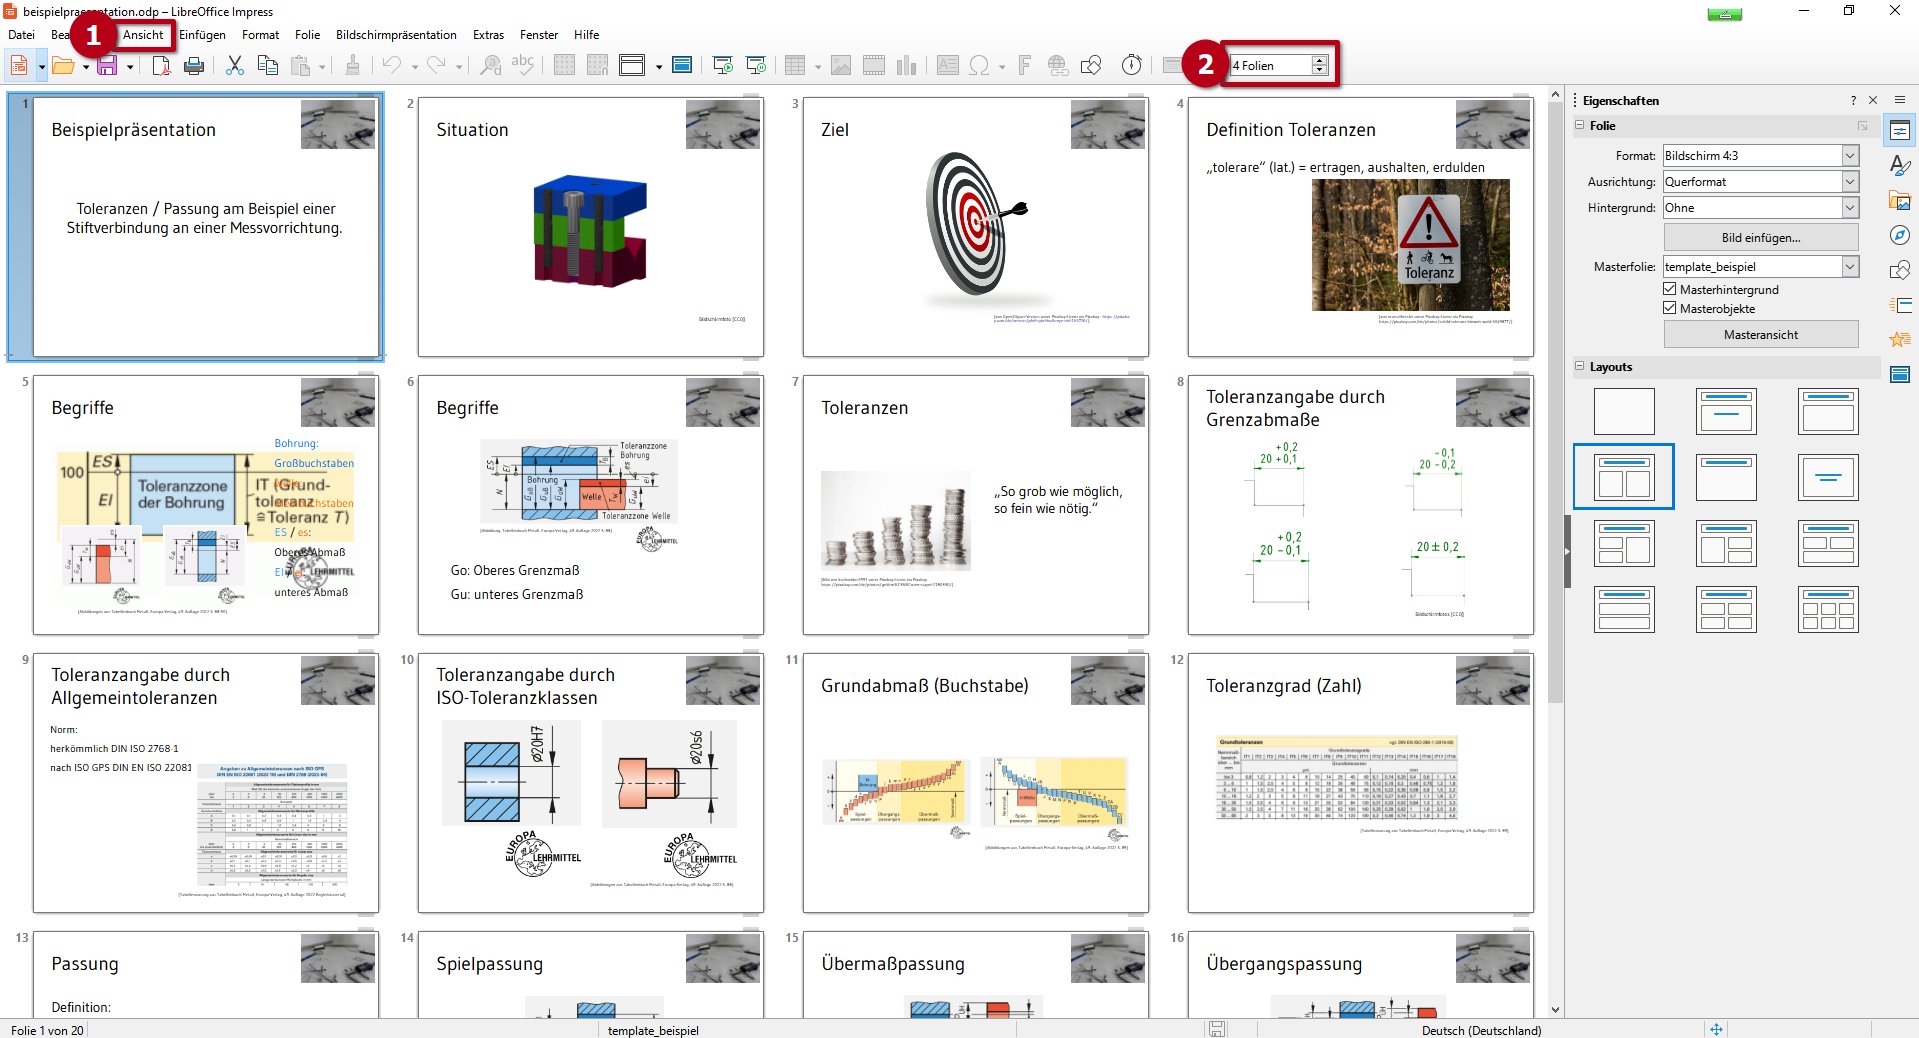Expand the Ausrichtung Querformat dropdown
Image resolution: width=1919 pixels, height=1038 pixels.
coord(1849,182)
